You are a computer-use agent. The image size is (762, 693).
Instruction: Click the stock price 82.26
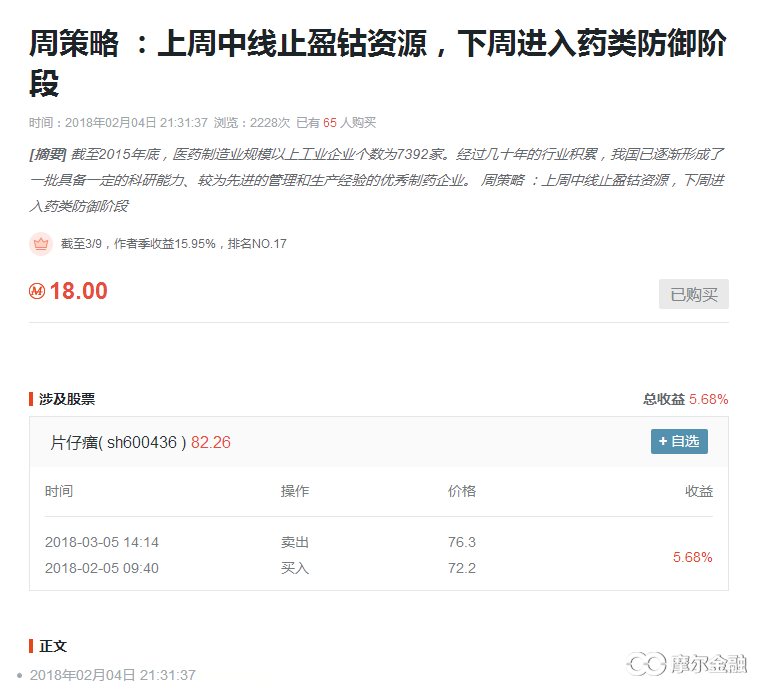pyautogui.click(x=210, y=442)
